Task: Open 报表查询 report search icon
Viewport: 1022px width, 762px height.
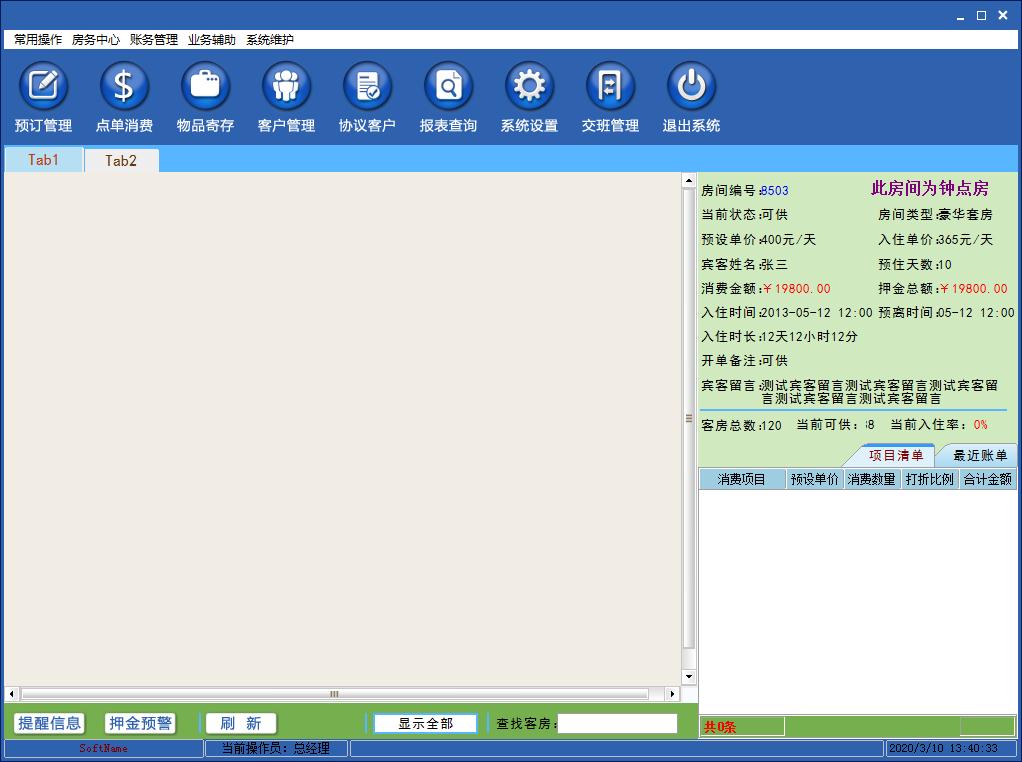Action: (448, 86)
